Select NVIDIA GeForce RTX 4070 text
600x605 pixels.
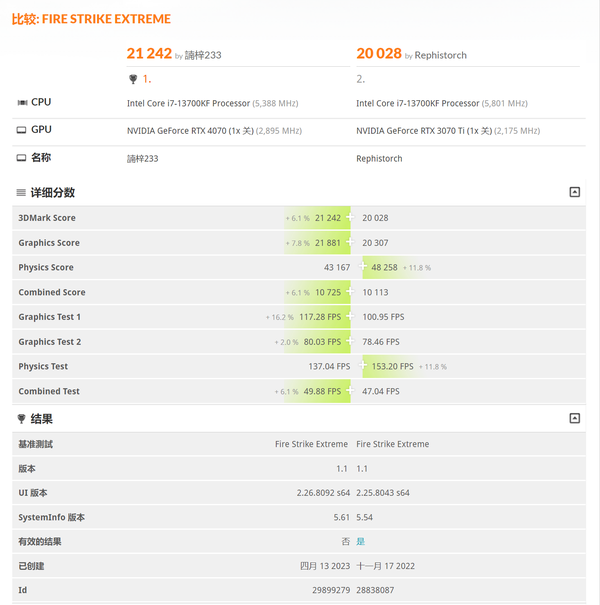(x=177, y=131)
